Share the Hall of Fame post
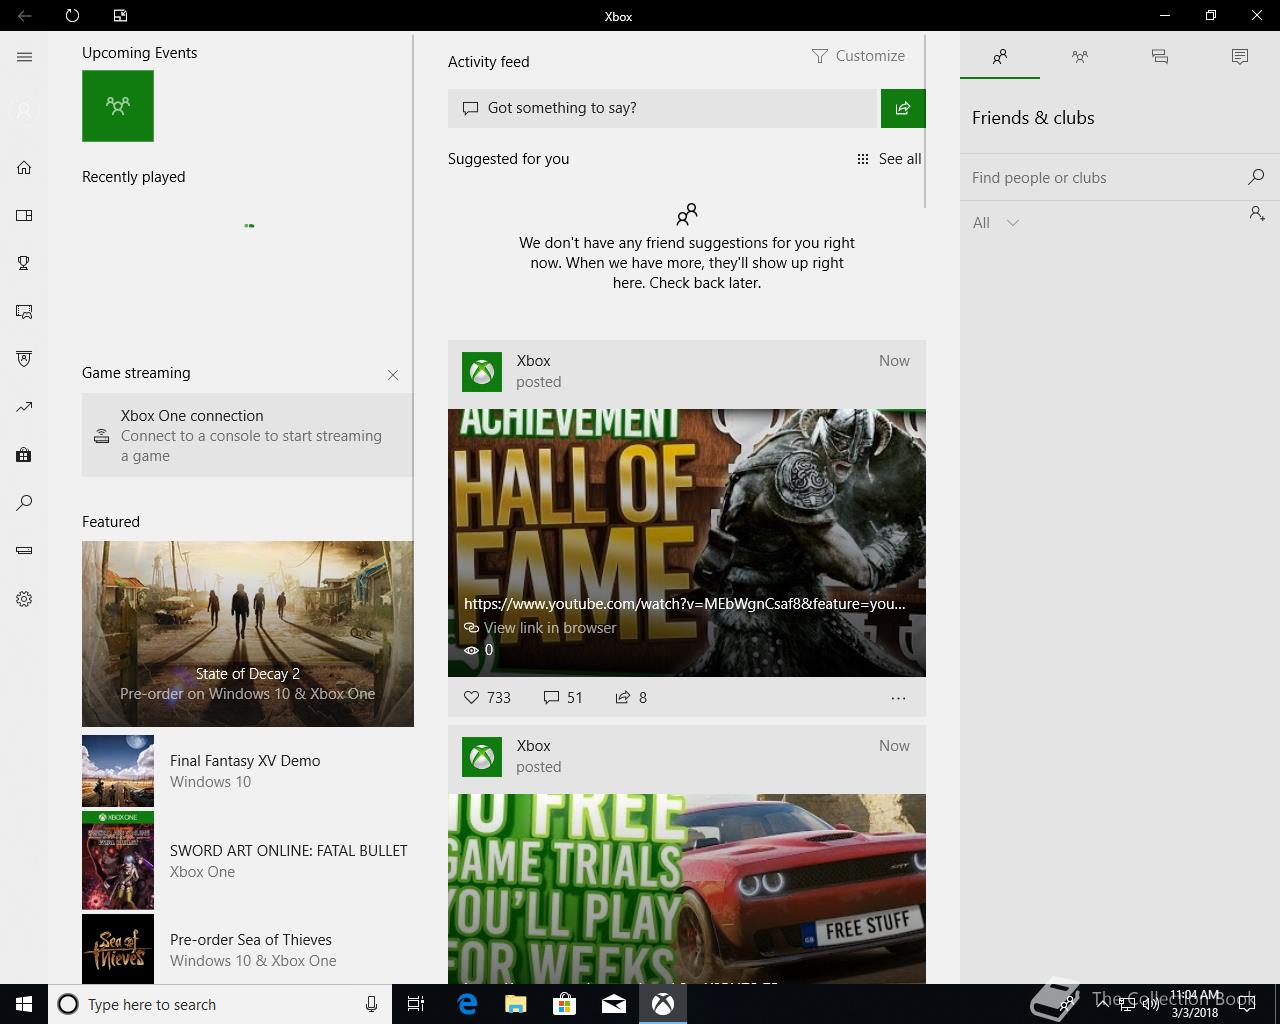Image resolution: width=1280 pixels, height=1024 pixels. pyautogui.click(x=631, y=697)
